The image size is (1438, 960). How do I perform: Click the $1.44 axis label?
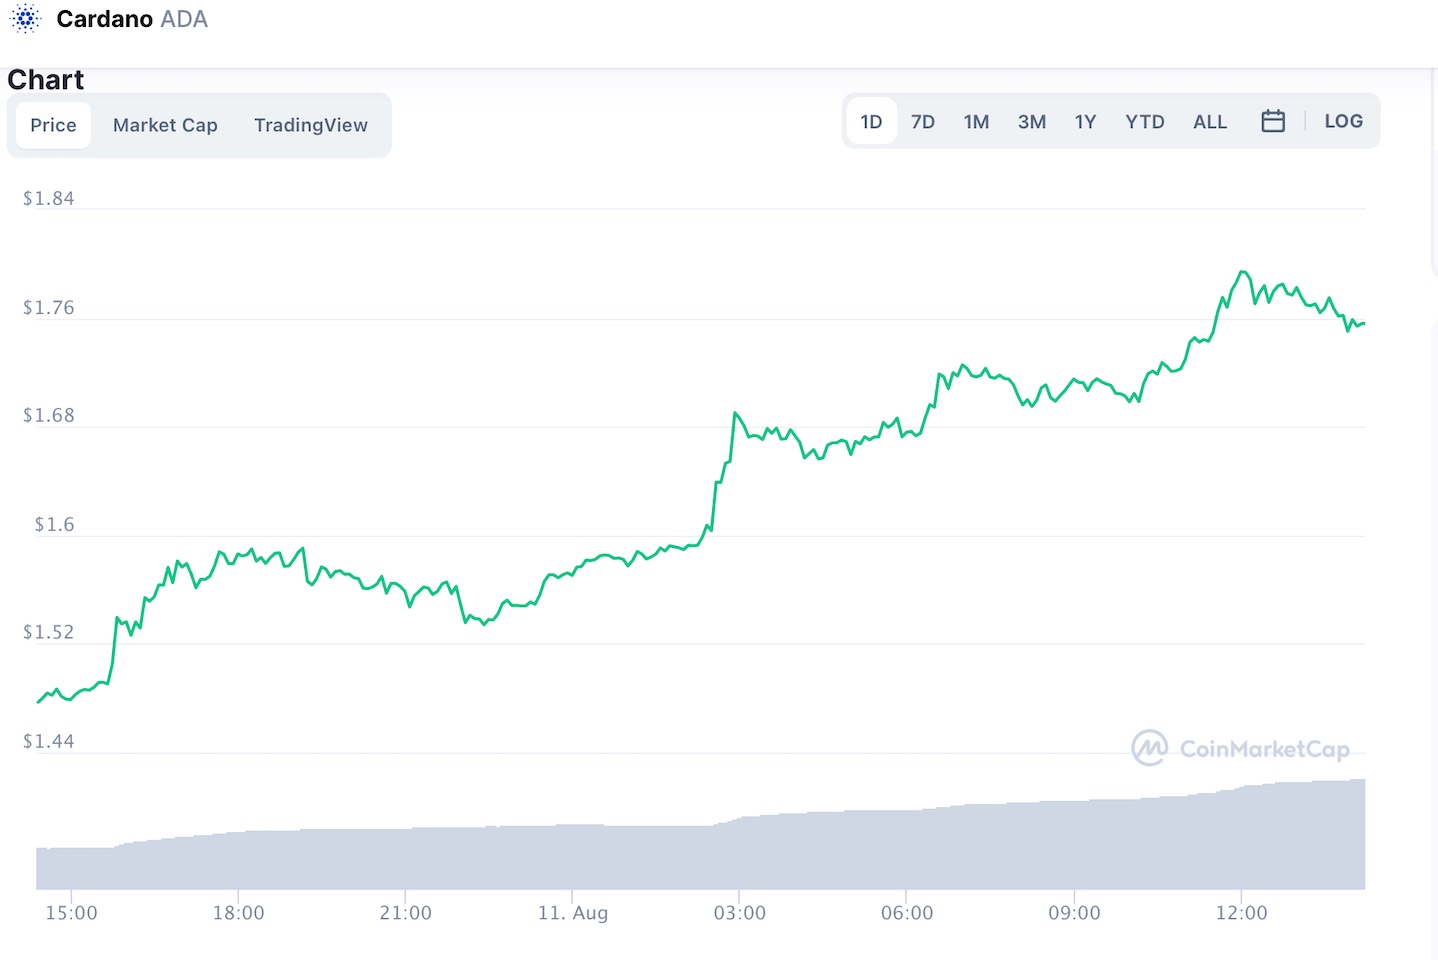[48, 741]
